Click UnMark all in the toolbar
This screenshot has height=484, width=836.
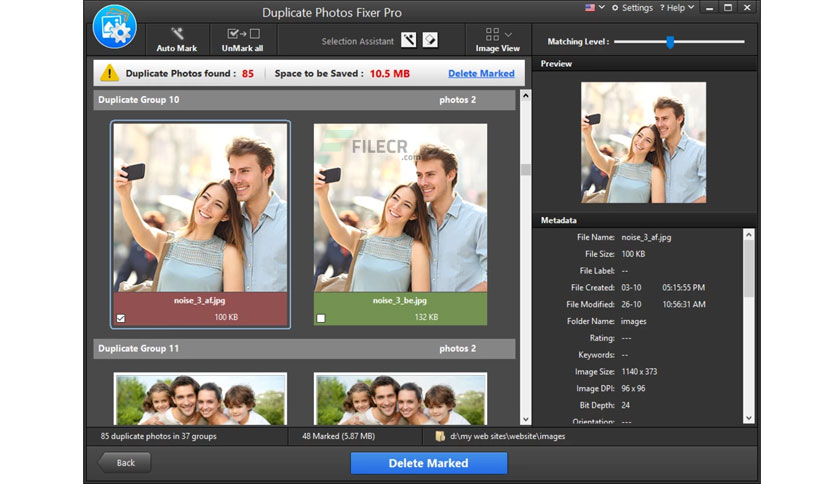click(243, 40)
